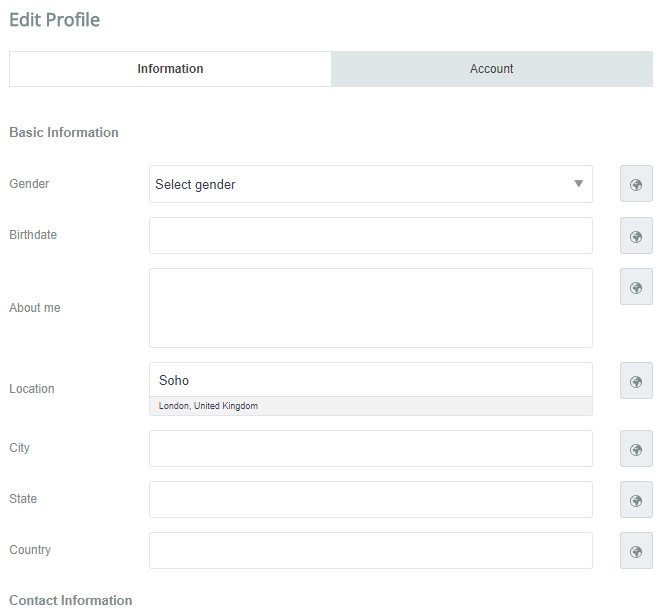Click the Gender field label

(29, 184)
